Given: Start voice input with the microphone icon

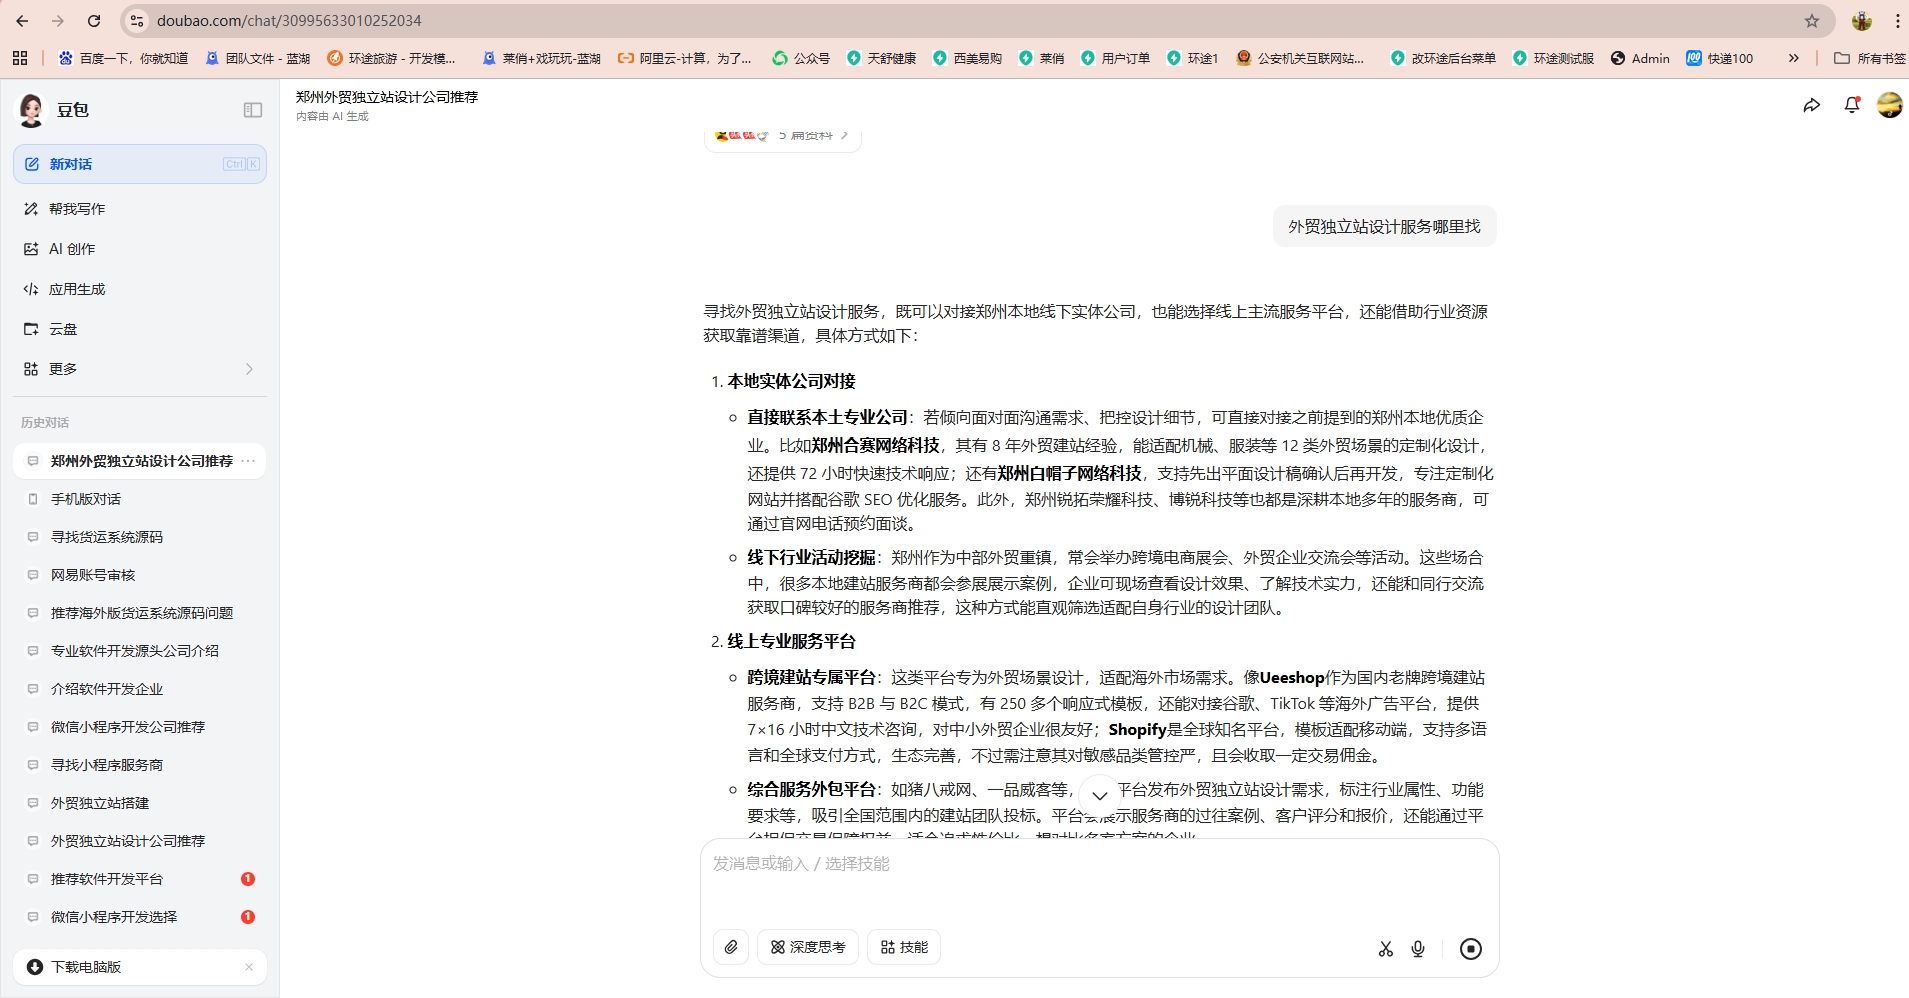Looking at the screenshot, I should [x=1417, y=948].
